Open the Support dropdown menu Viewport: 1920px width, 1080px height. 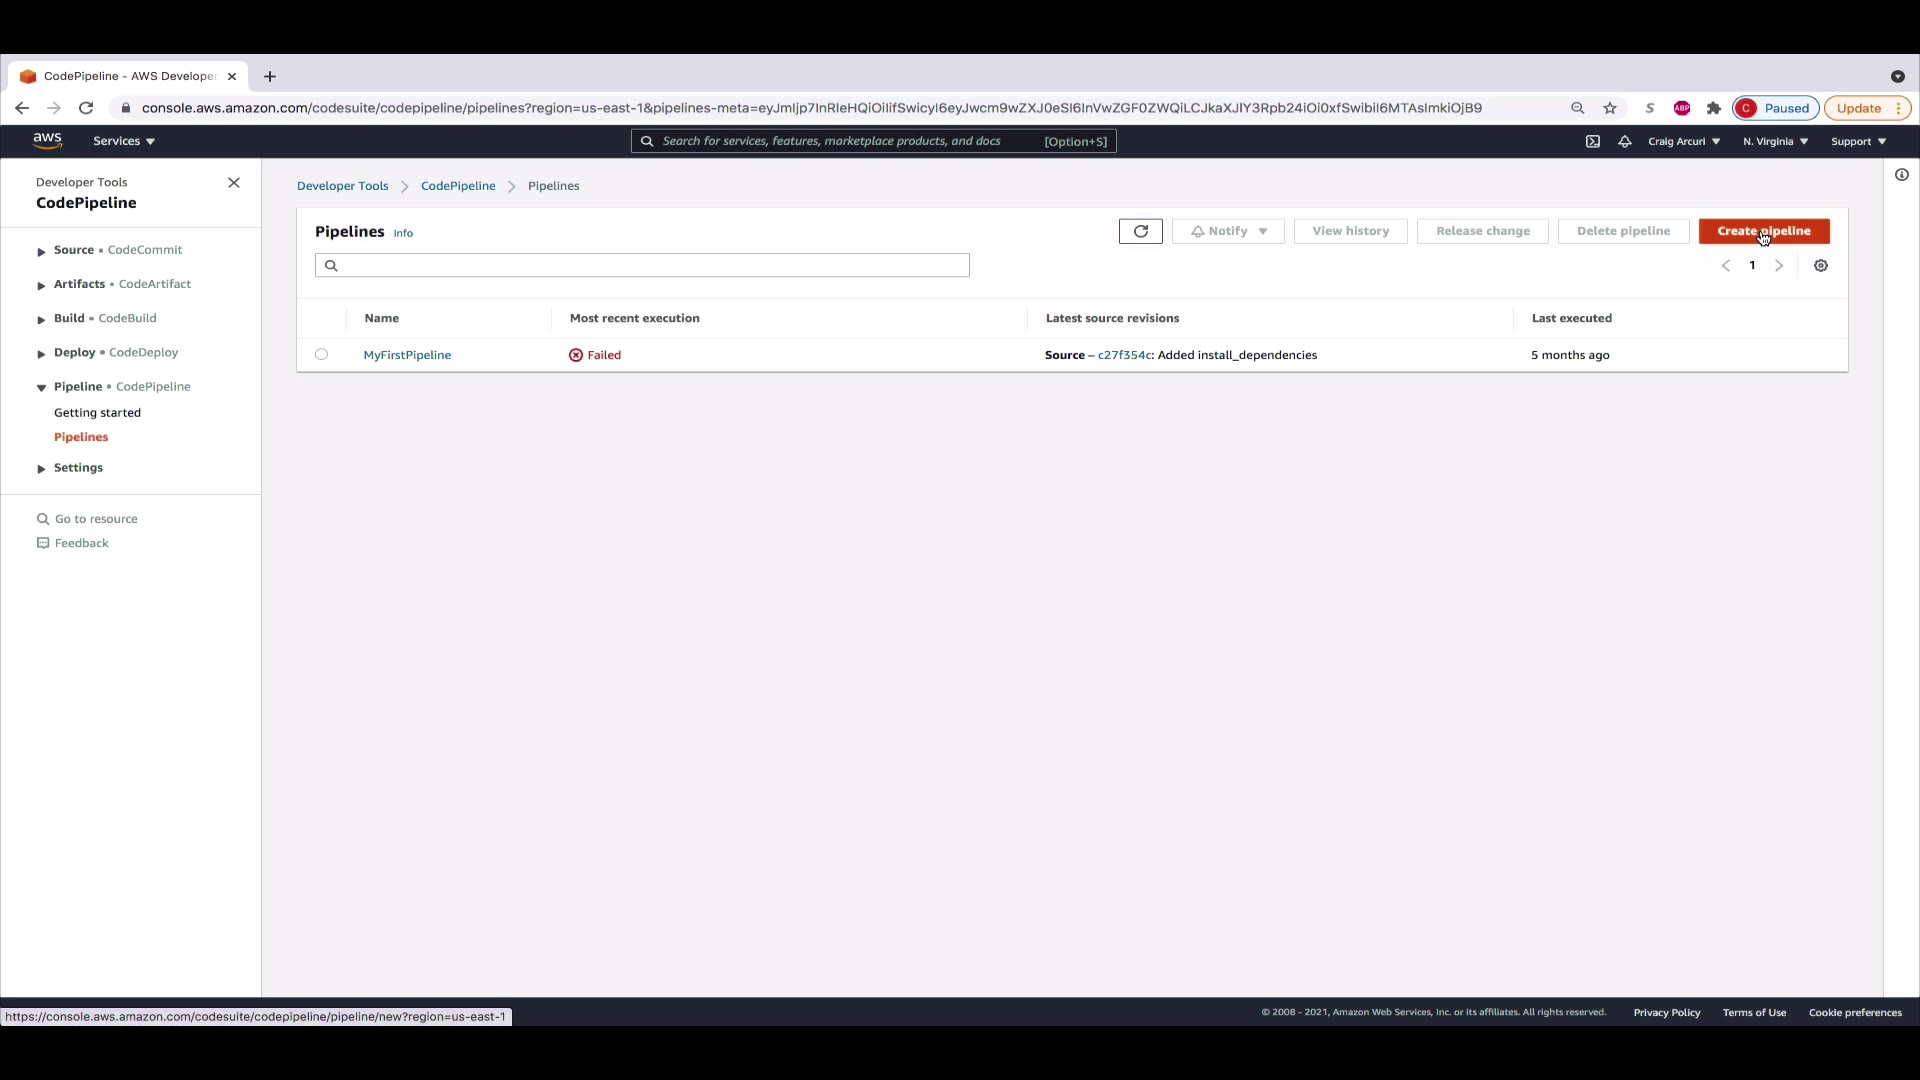[1857, 142]
